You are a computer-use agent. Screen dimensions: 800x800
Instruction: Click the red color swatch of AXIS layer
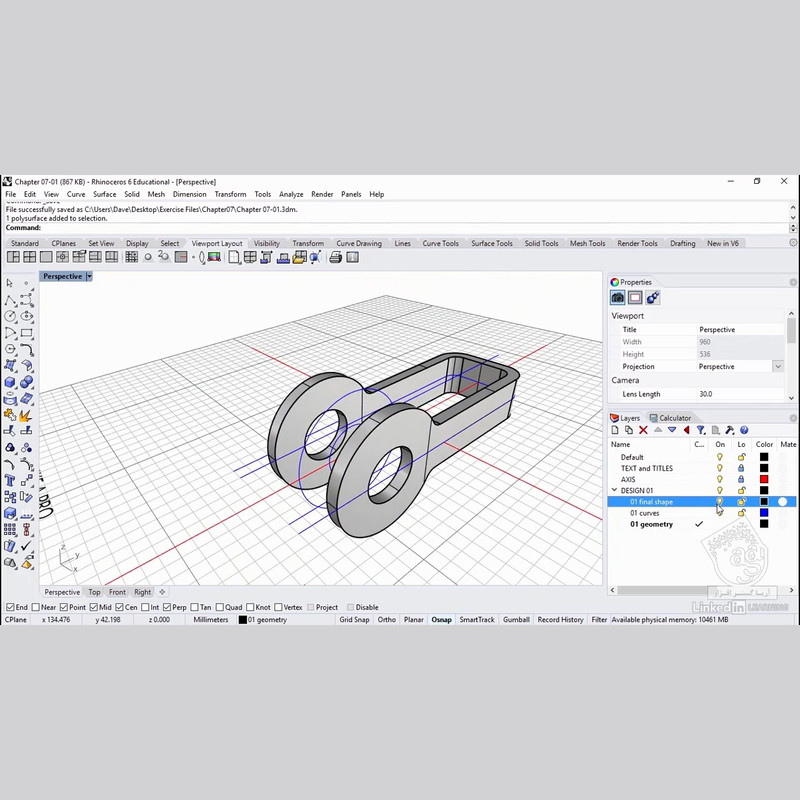[x=764, y=480]
